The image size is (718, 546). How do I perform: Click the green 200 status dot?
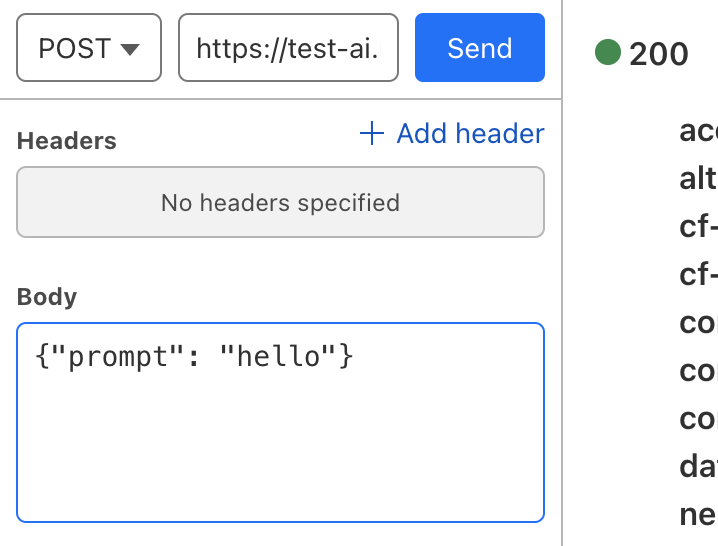tap(608, 52)
